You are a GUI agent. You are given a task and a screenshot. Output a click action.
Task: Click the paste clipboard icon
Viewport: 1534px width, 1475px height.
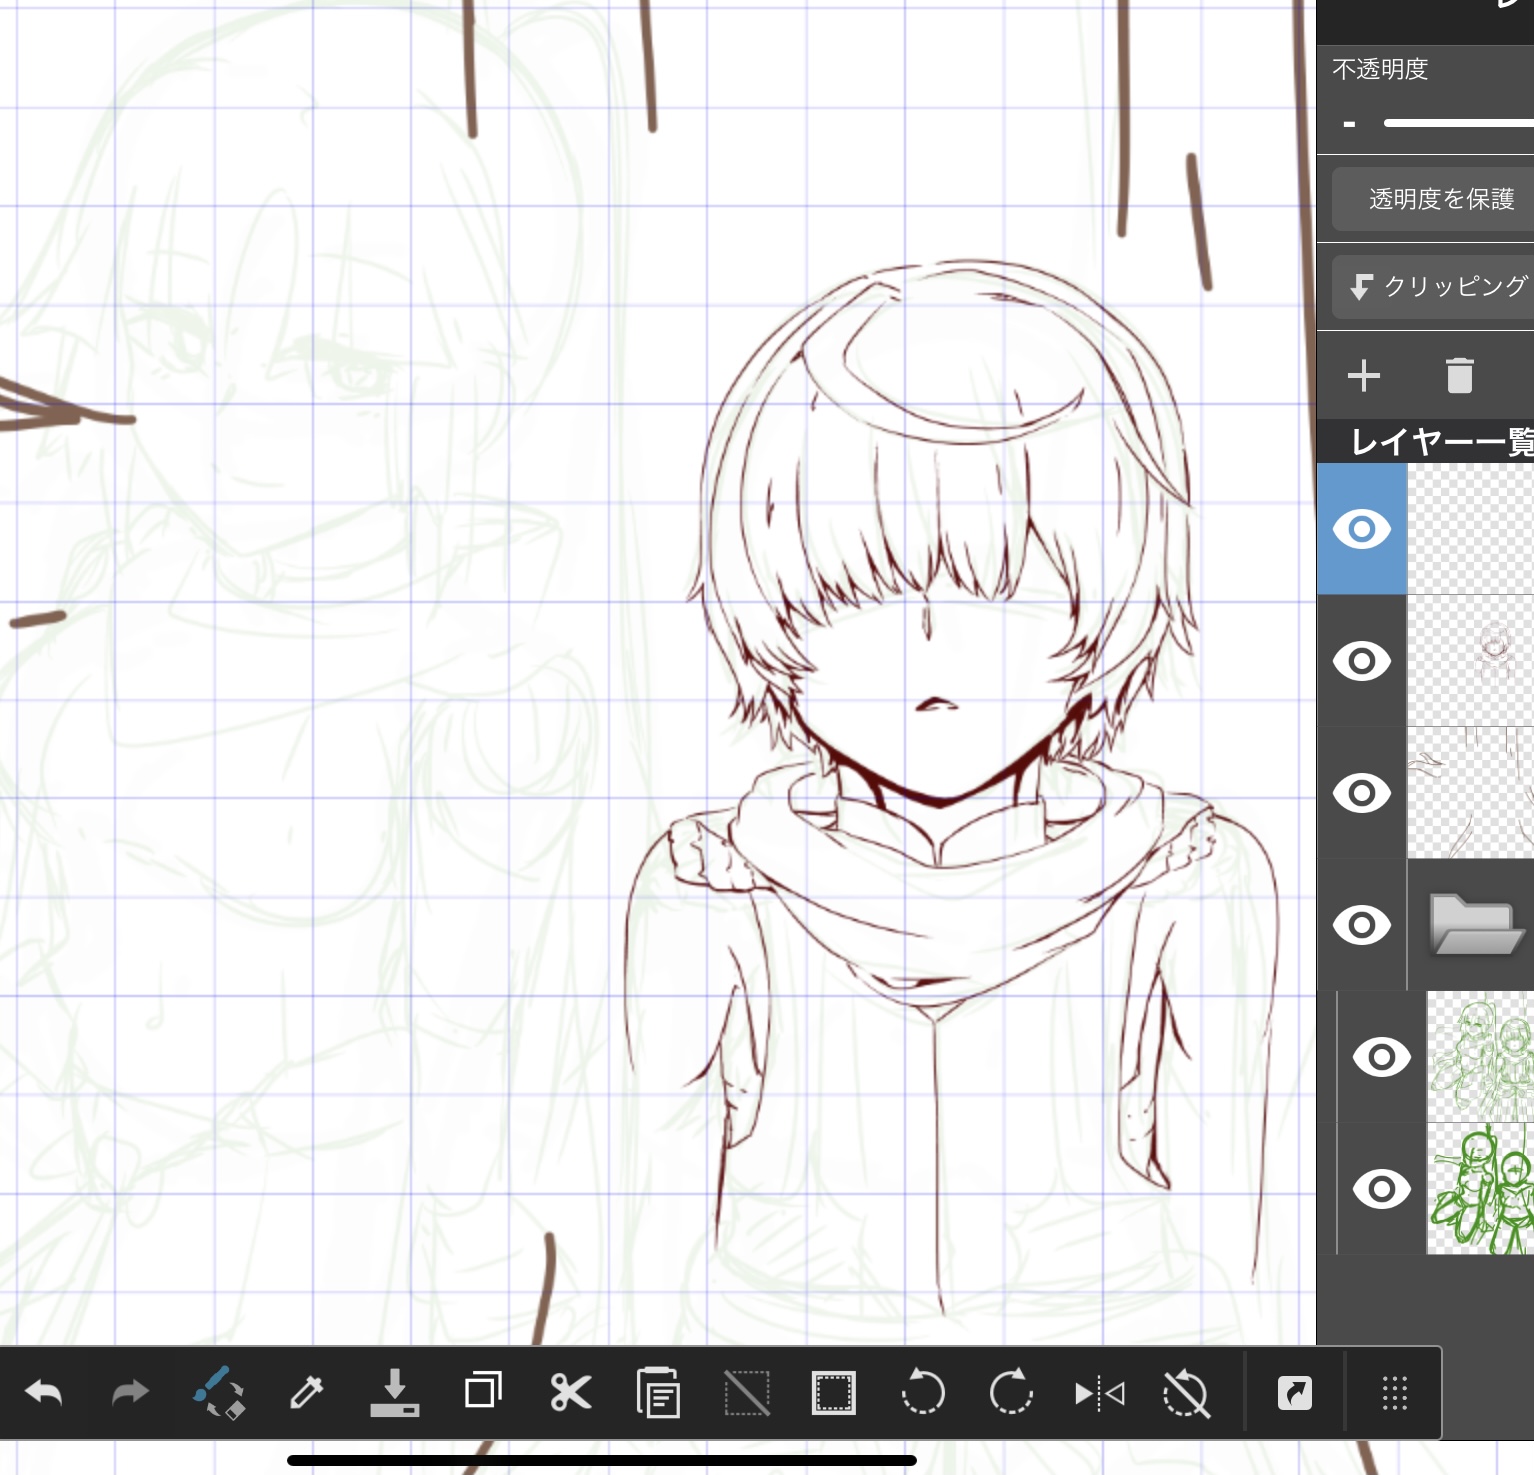coord(658,1393)
